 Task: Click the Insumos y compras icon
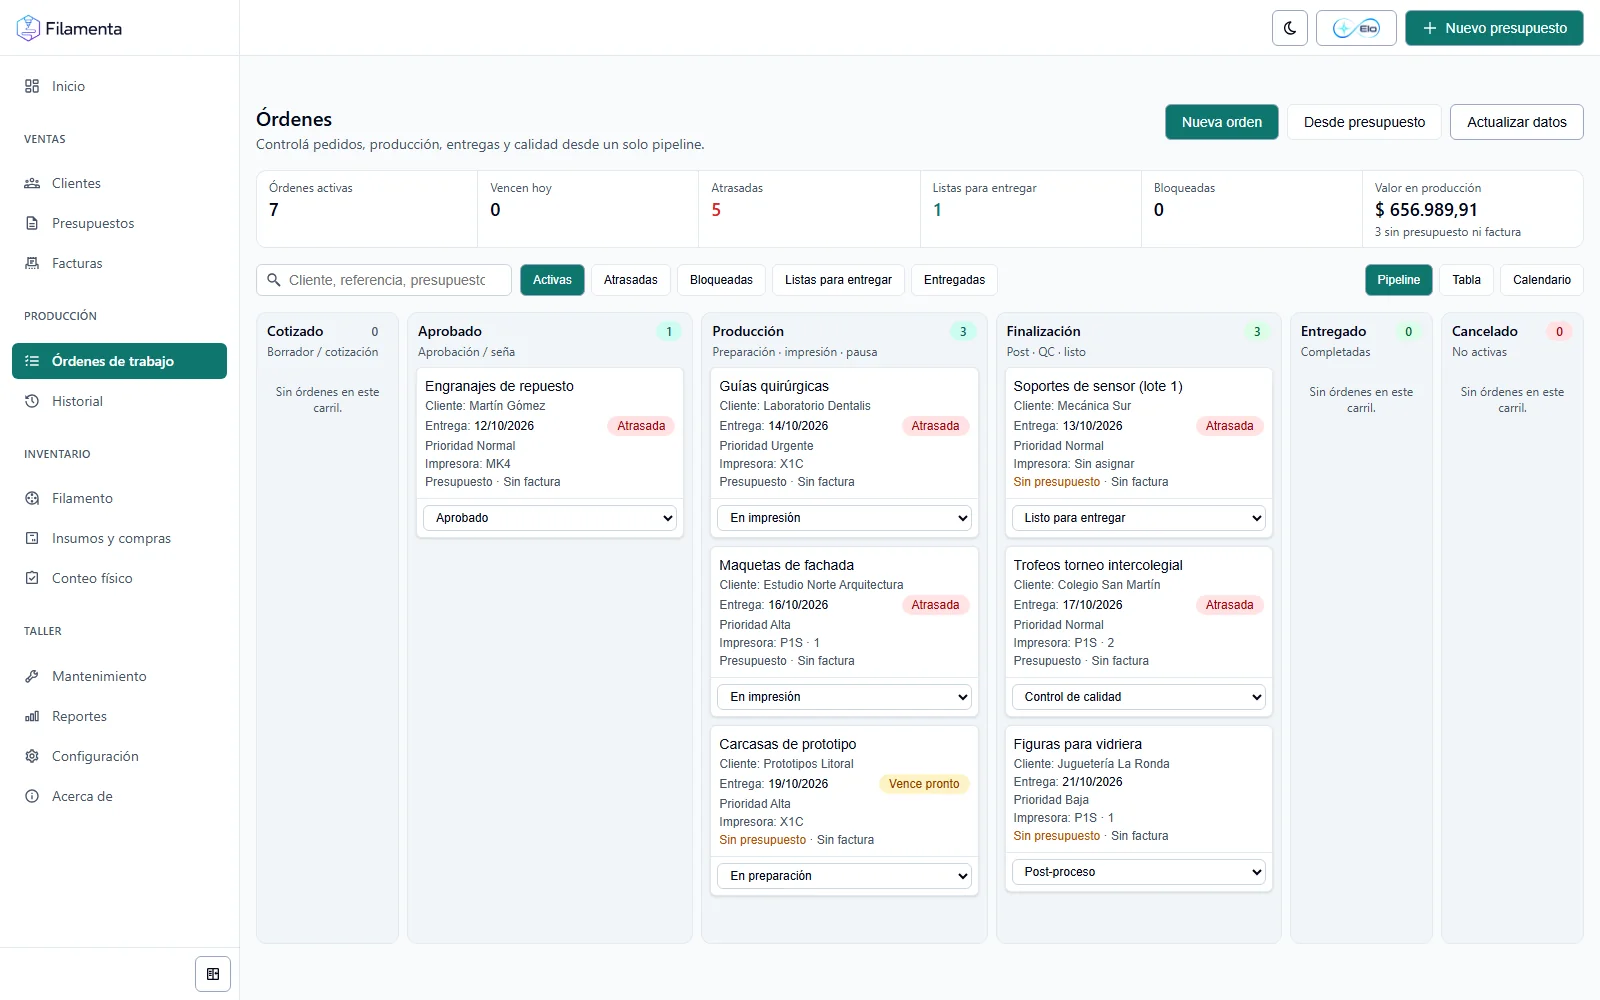point(32,538)
